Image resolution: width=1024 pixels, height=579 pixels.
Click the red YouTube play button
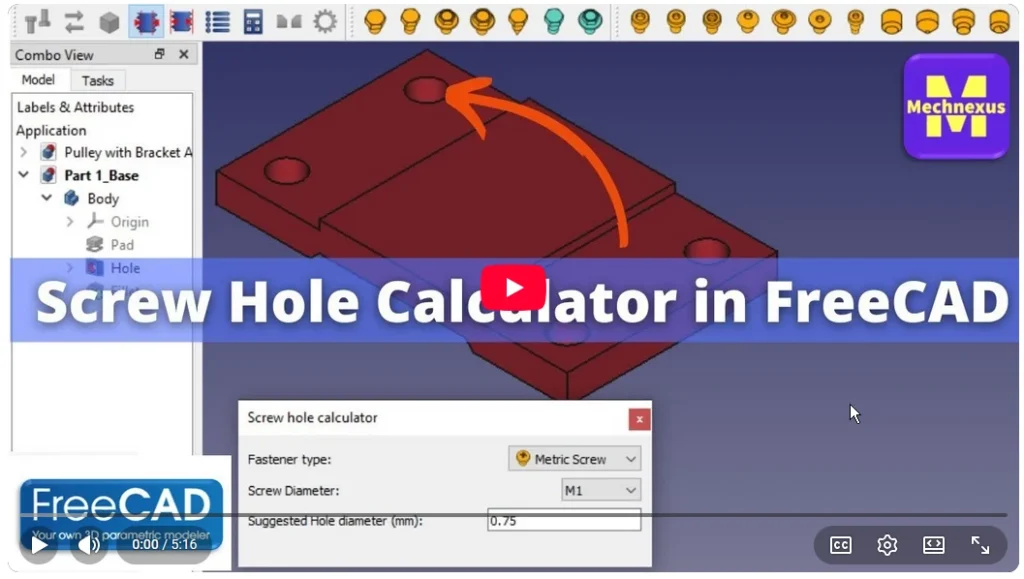513,288
